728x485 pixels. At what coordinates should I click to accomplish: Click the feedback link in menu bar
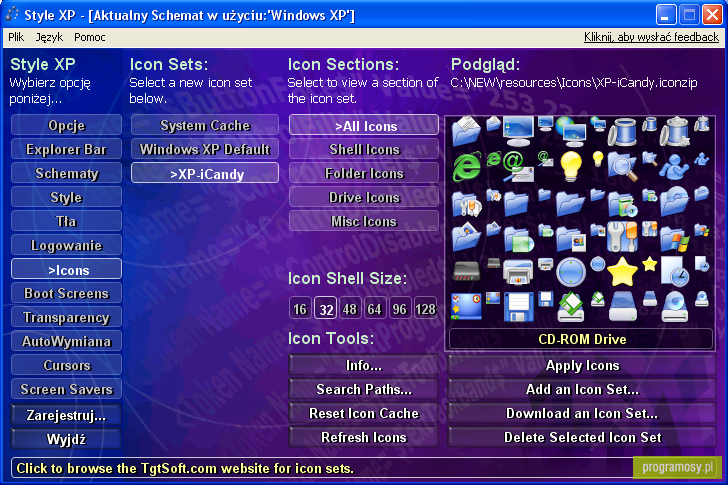point(651,37)
